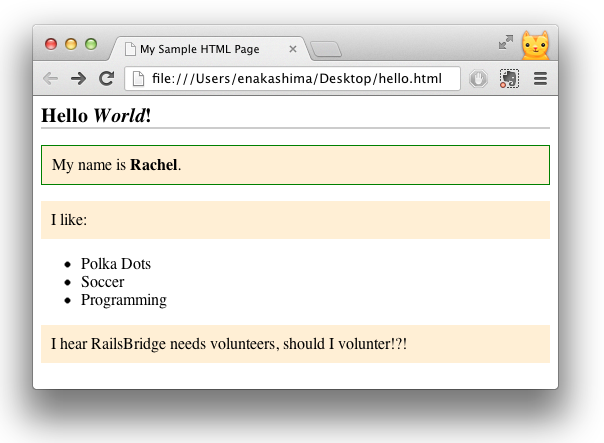
Task: Click the cat avatar icon in title bar
Action: pos(535,45)
